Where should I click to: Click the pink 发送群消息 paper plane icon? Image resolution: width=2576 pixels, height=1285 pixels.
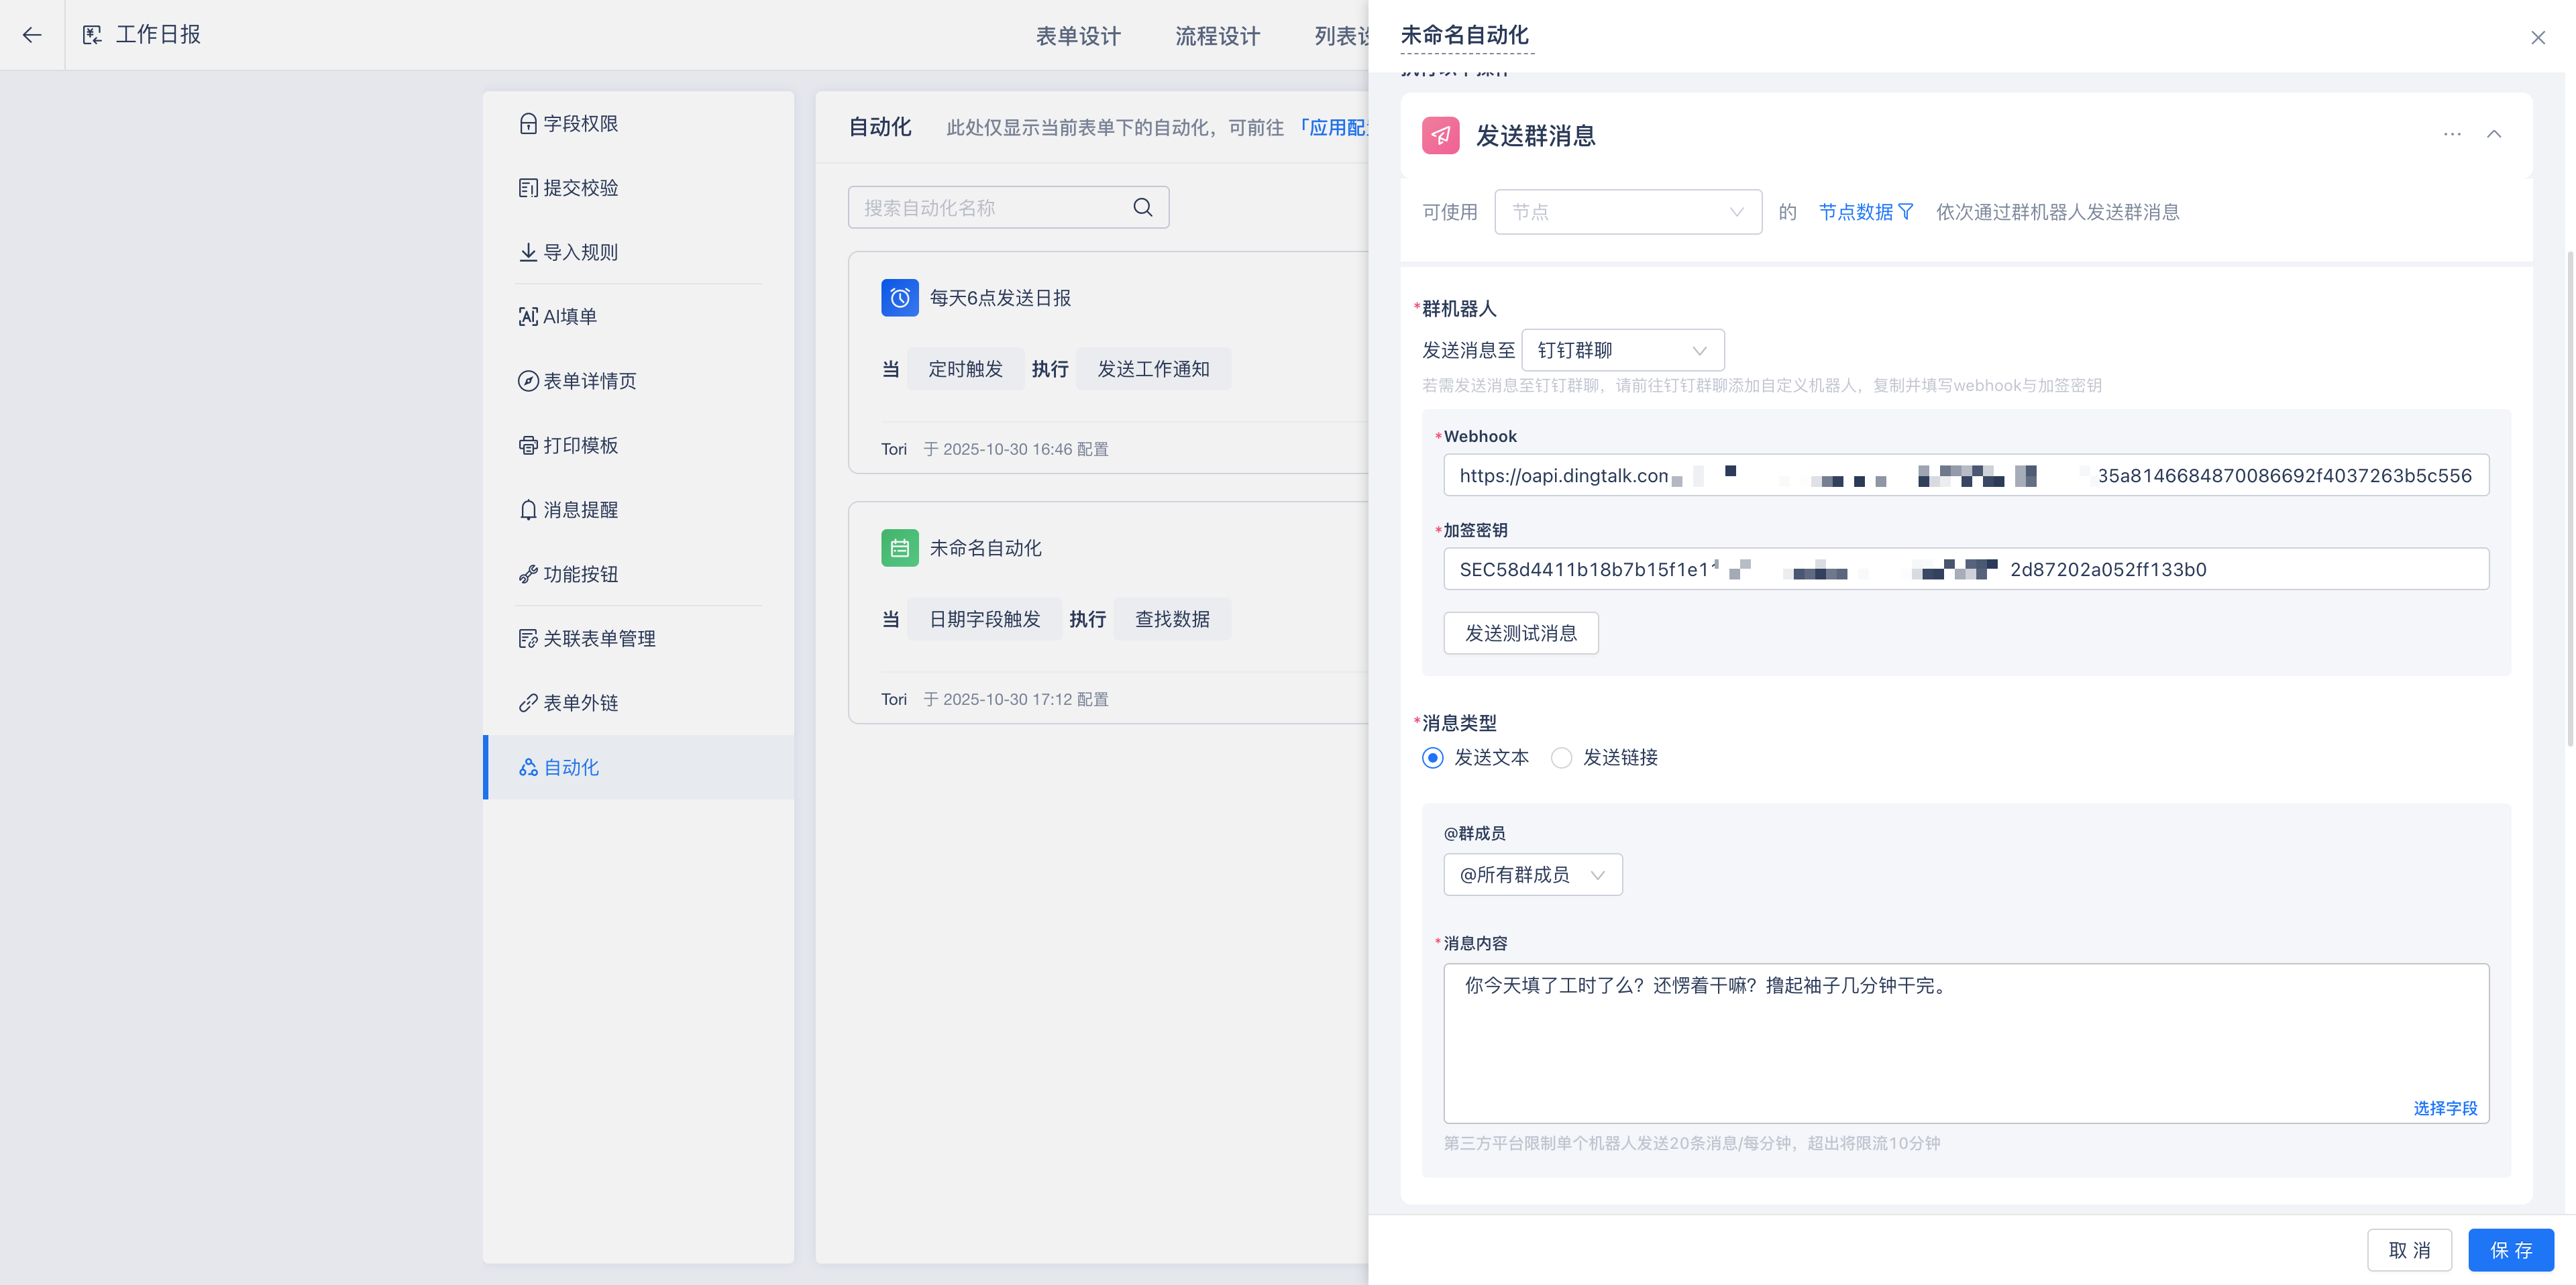pos(1440,135)
